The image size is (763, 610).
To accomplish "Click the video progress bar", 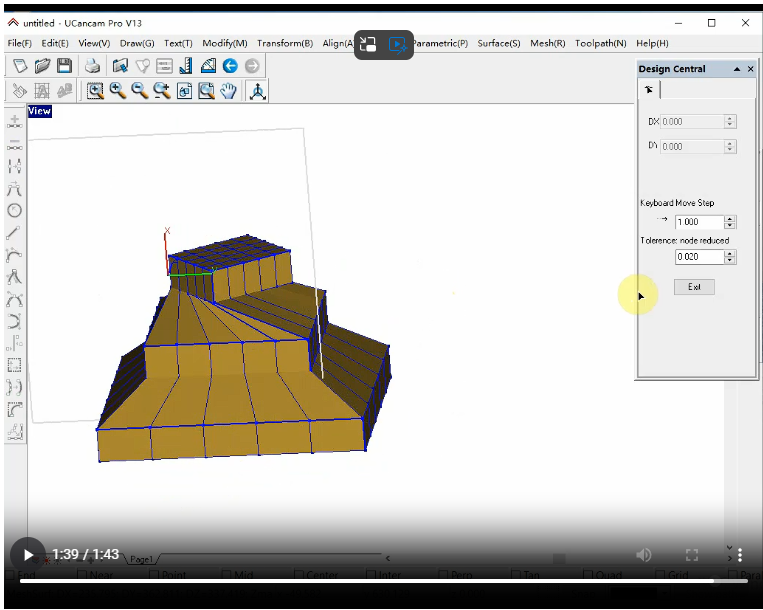I will [380, 580].
